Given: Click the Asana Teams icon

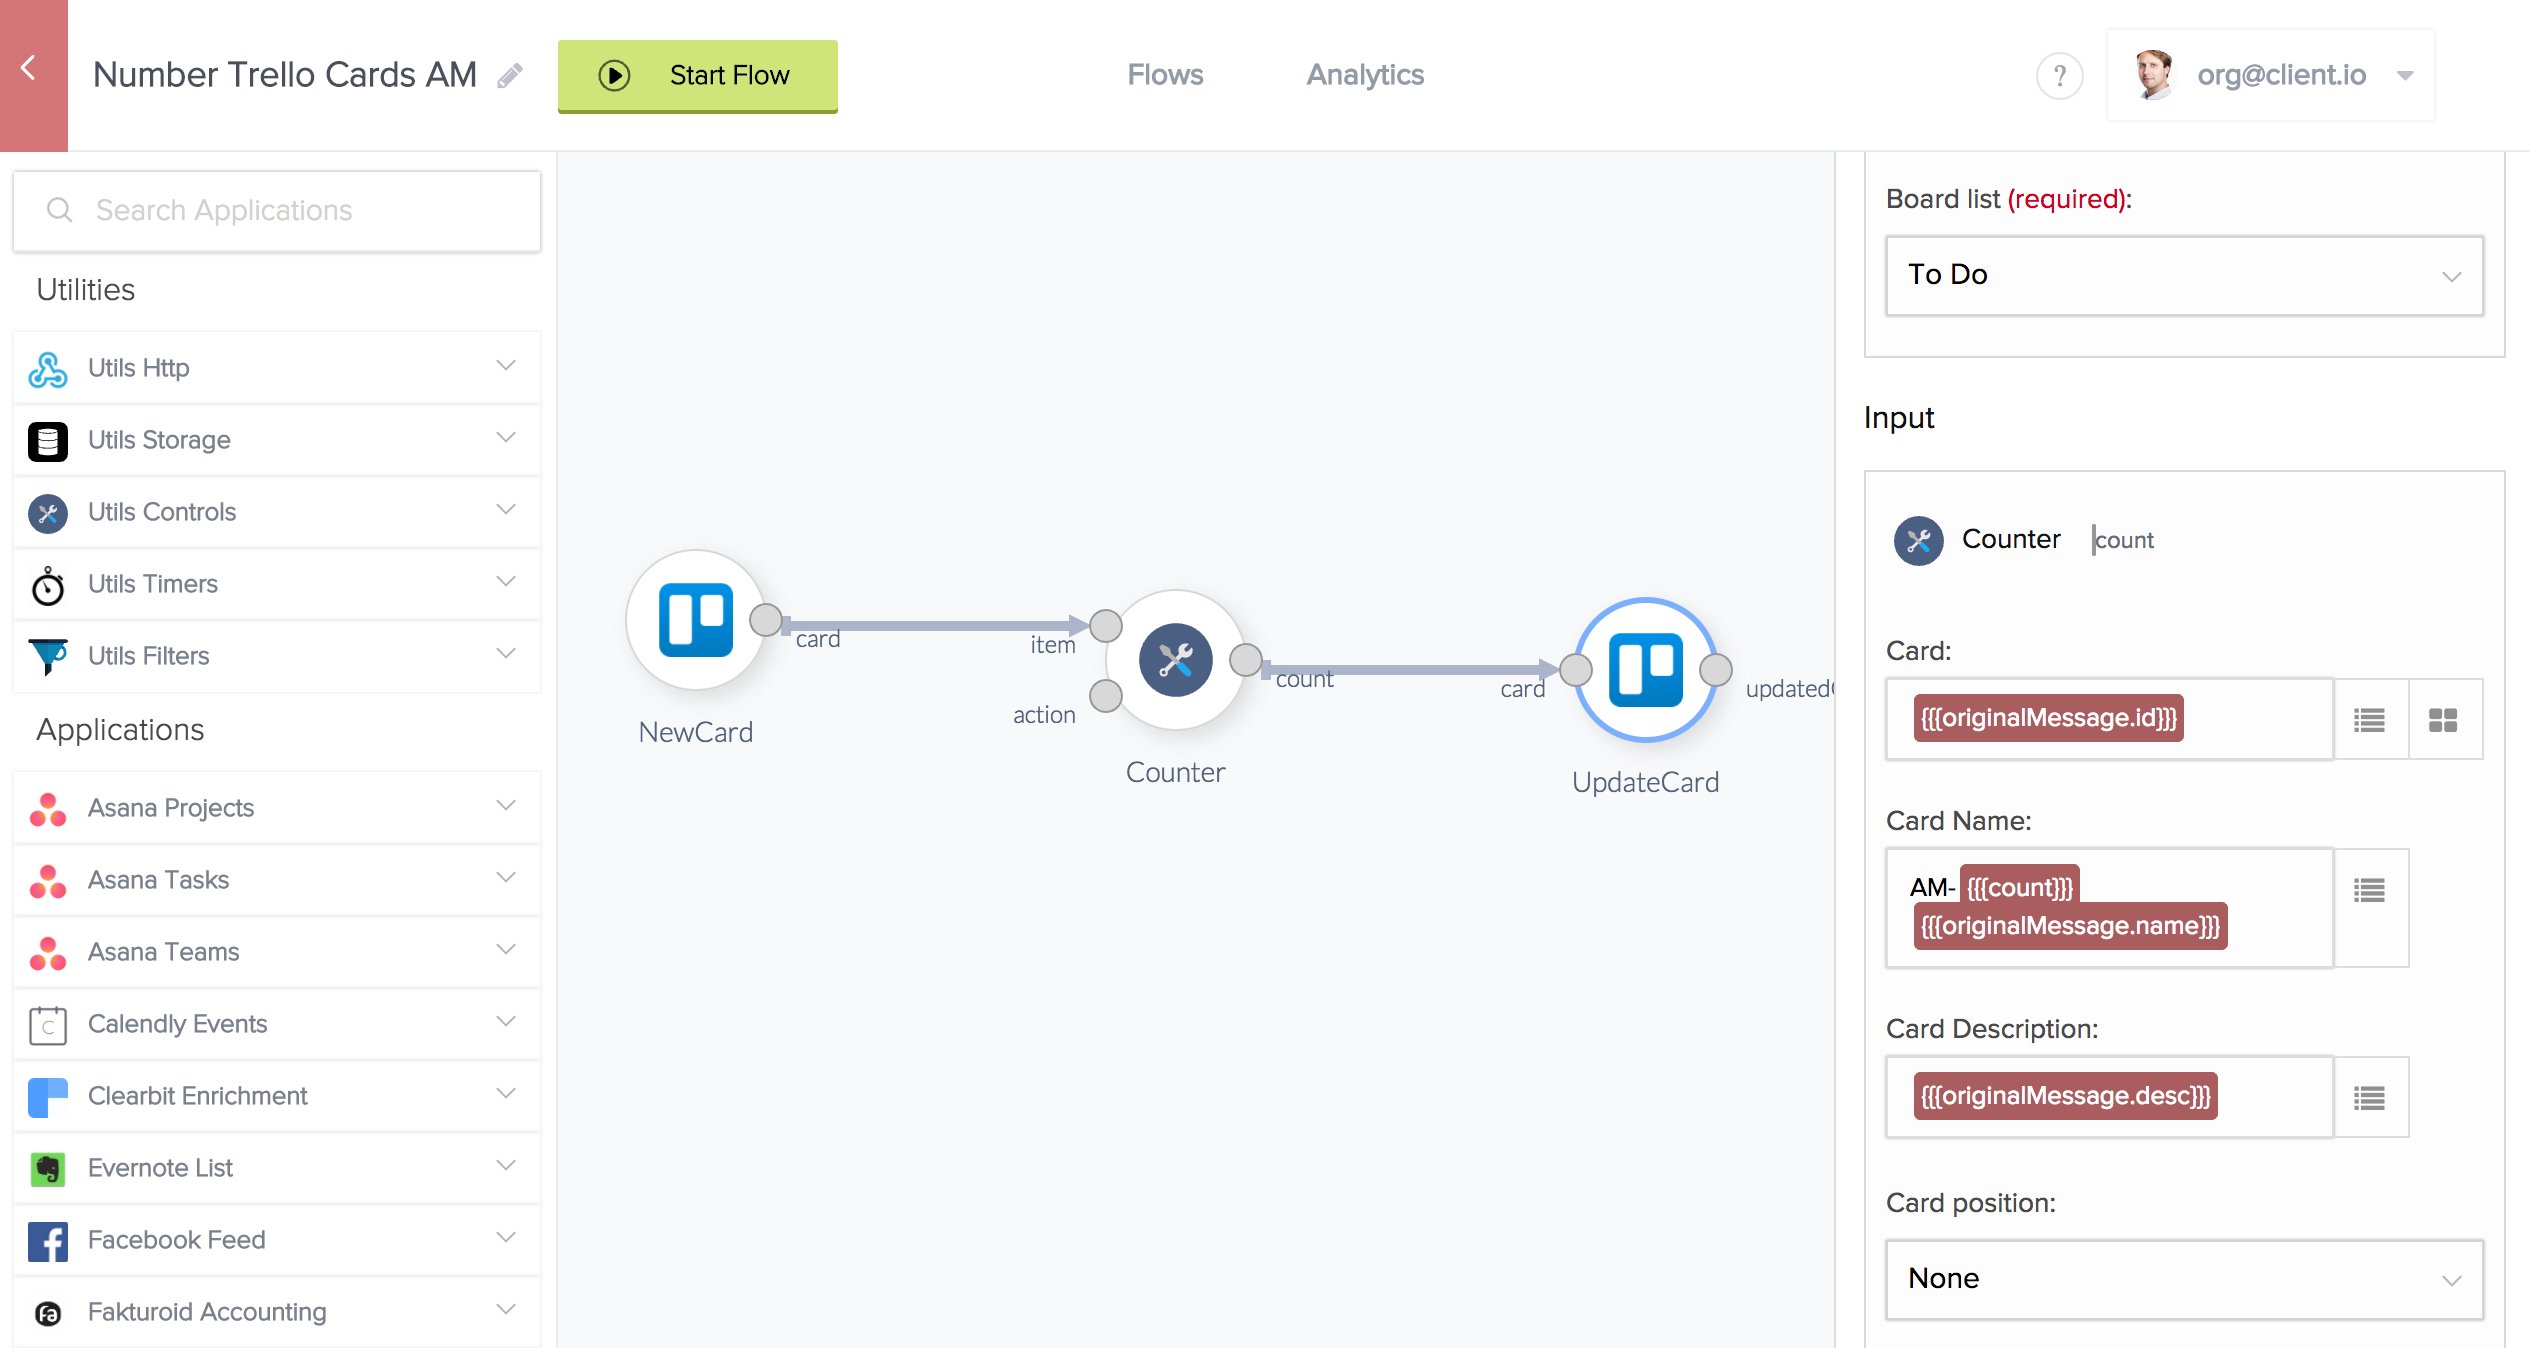Looking at the screenshot, I should [48, 953].
